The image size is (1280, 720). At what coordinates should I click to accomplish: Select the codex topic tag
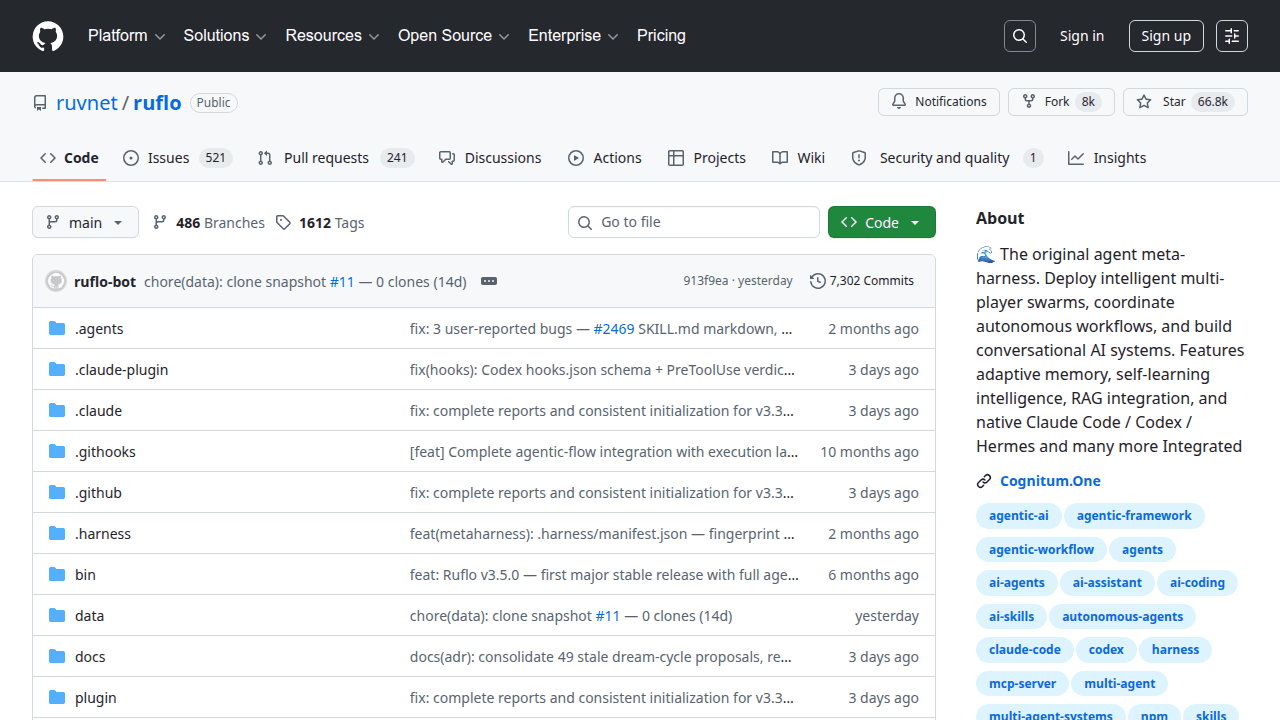click(1106, 650)
